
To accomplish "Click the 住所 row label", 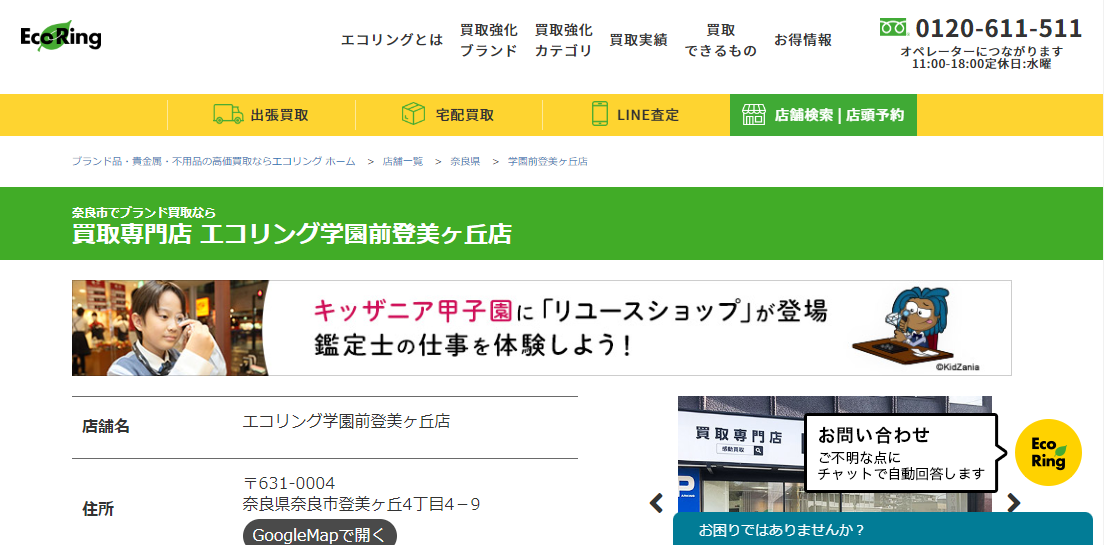I will tap(98, 508).
